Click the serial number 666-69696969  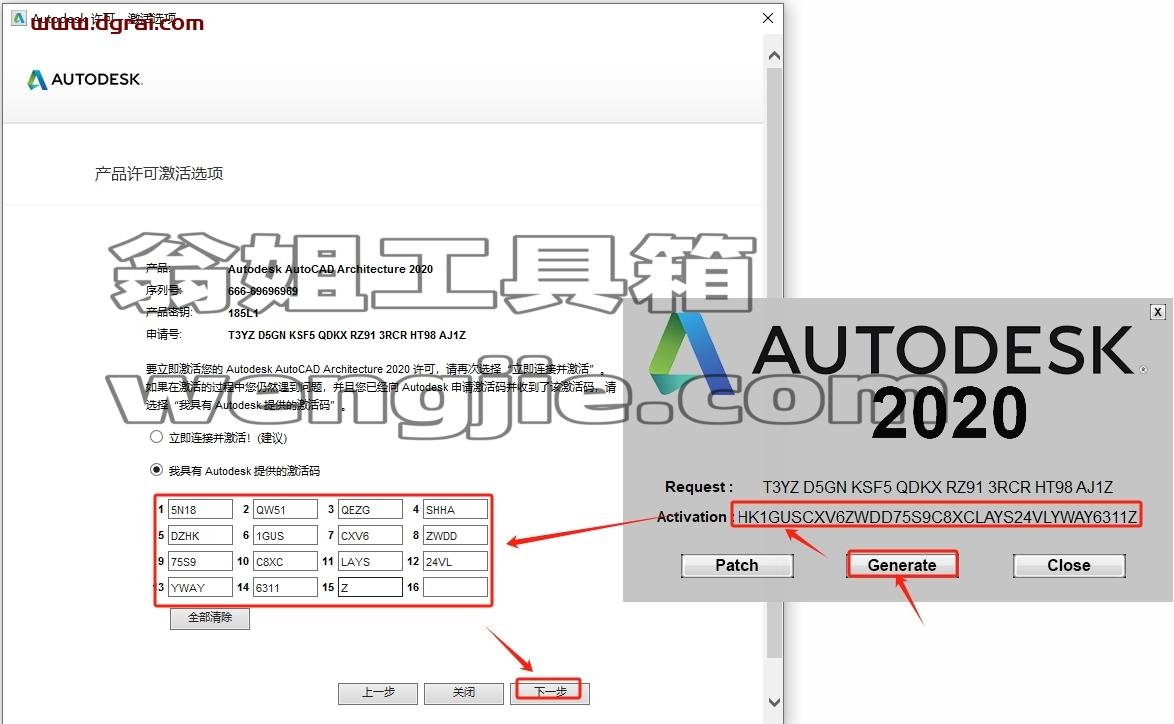[x=263, y=291]
